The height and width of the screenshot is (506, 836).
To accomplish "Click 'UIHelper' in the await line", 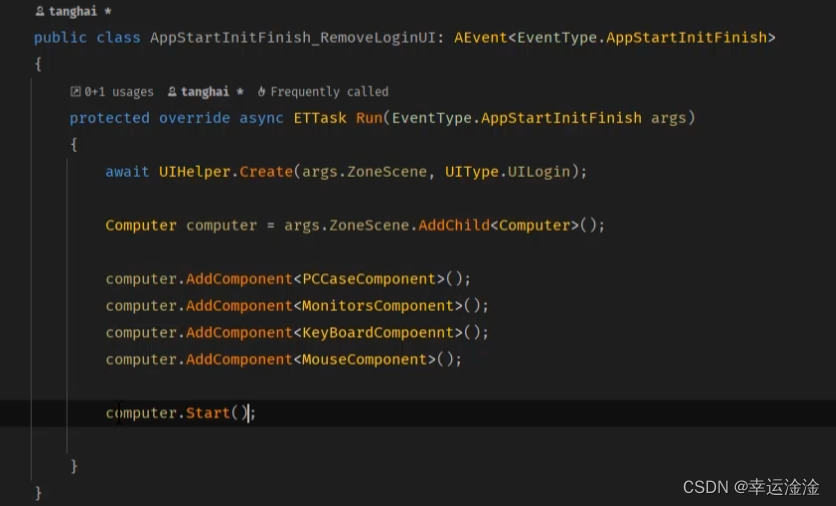I will coord(195,172).
